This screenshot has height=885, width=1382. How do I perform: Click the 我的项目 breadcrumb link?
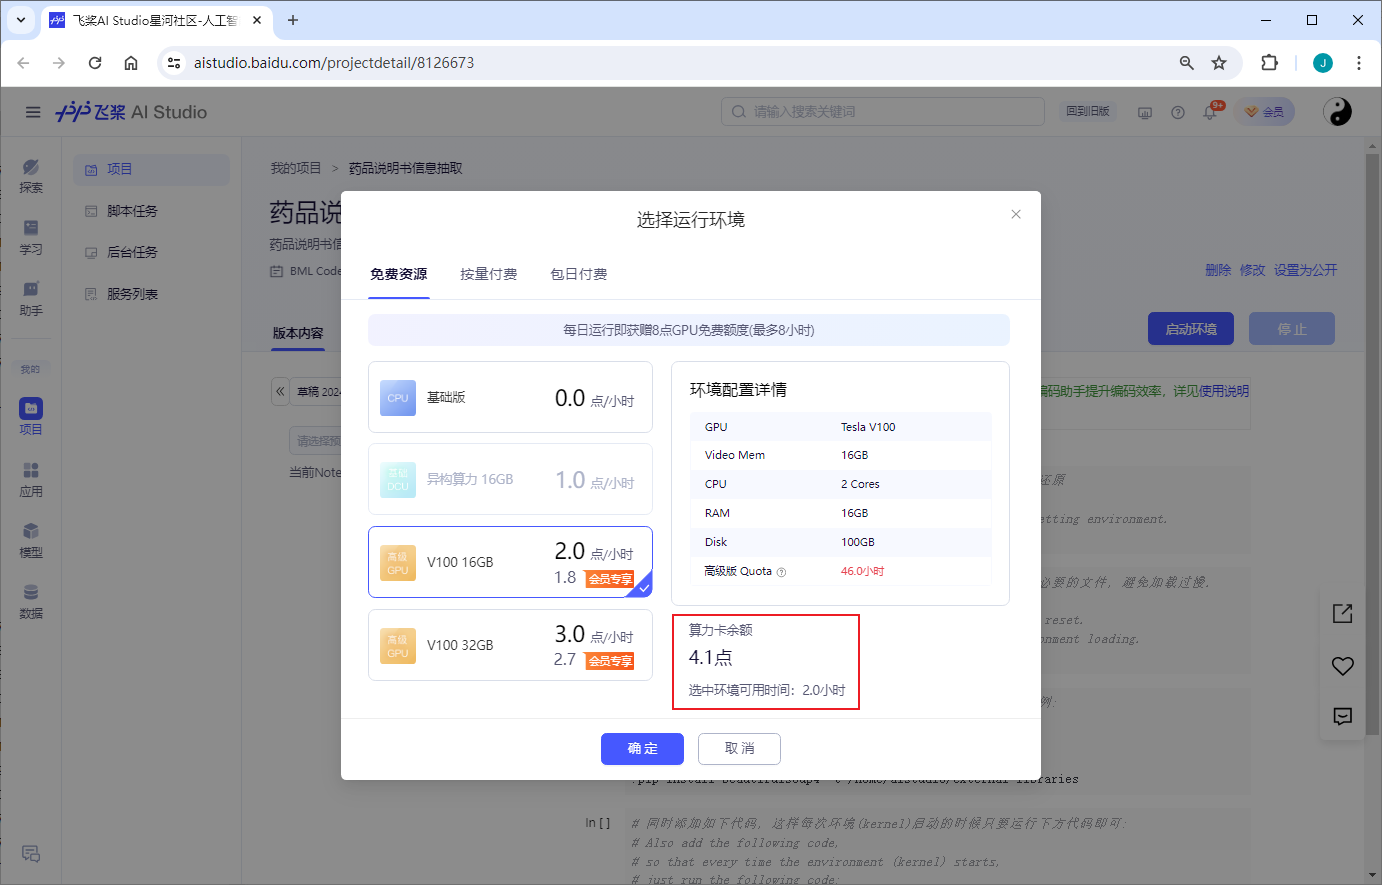(x=296, y=168)
